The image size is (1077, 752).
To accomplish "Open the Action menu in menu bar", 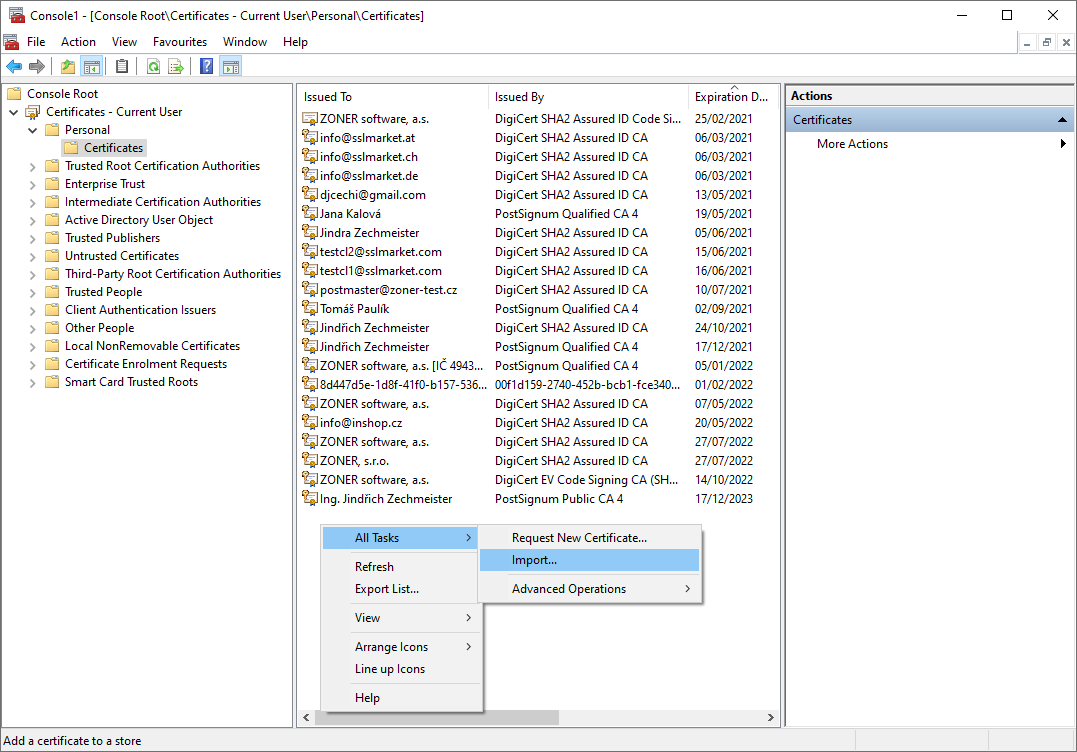I will (78, 42).
